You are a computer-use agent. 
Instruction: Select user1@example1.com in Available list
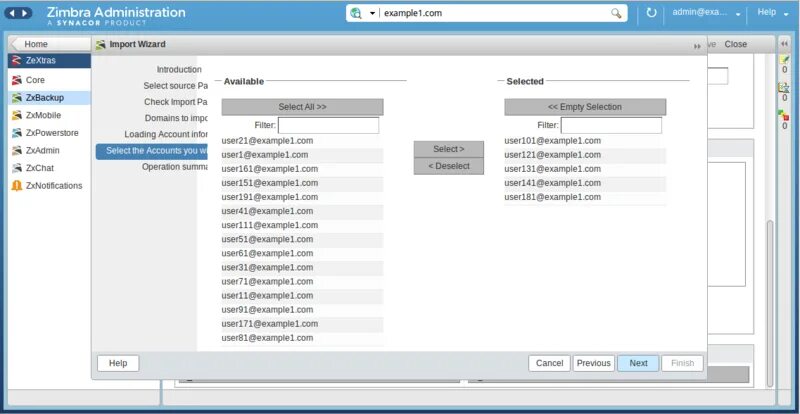coord(303,155)
